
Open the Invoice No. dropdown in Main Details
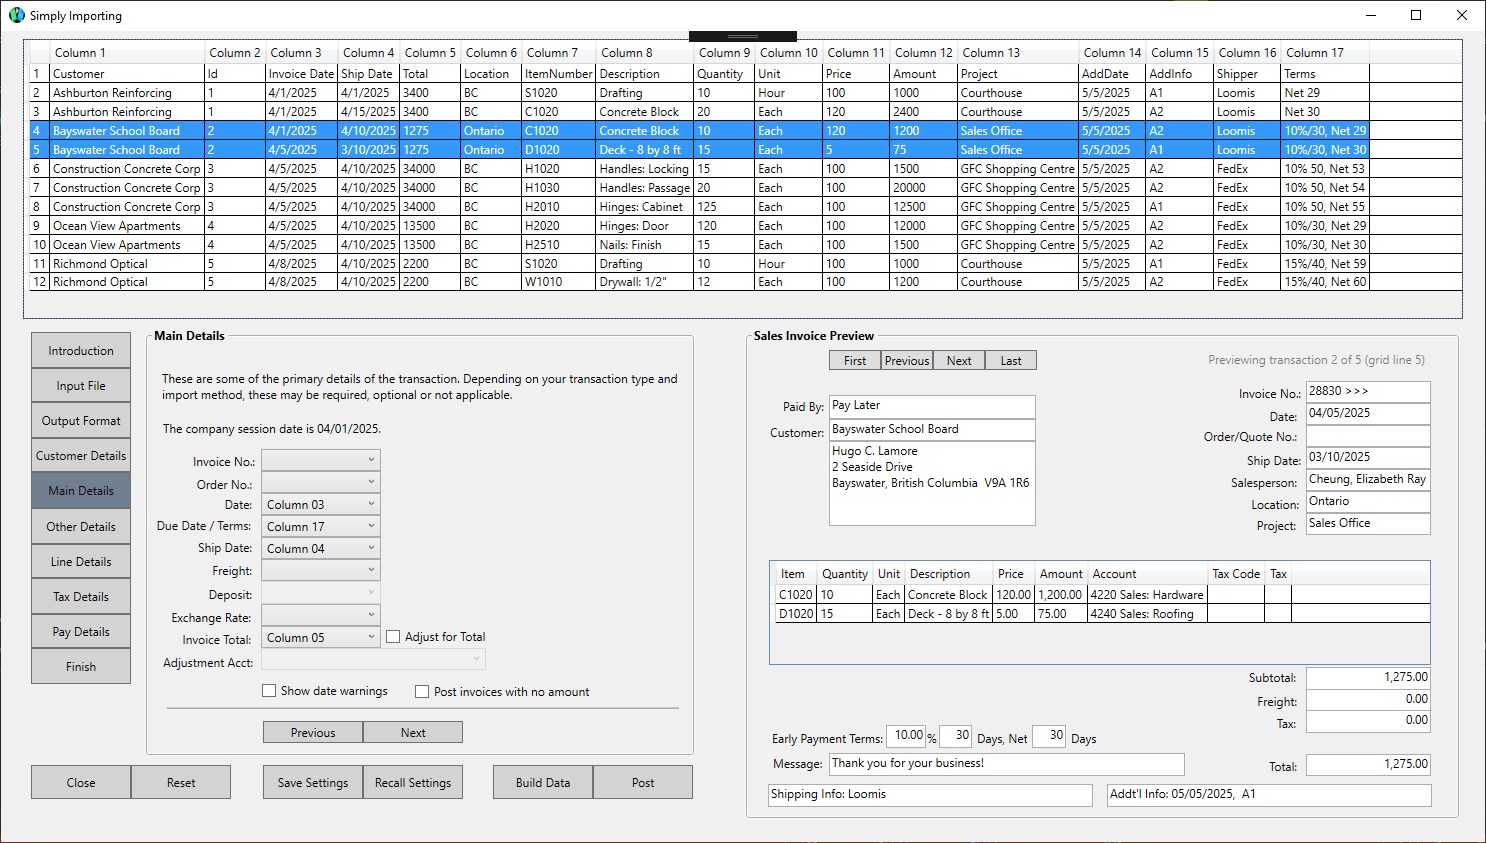(321, 461)
